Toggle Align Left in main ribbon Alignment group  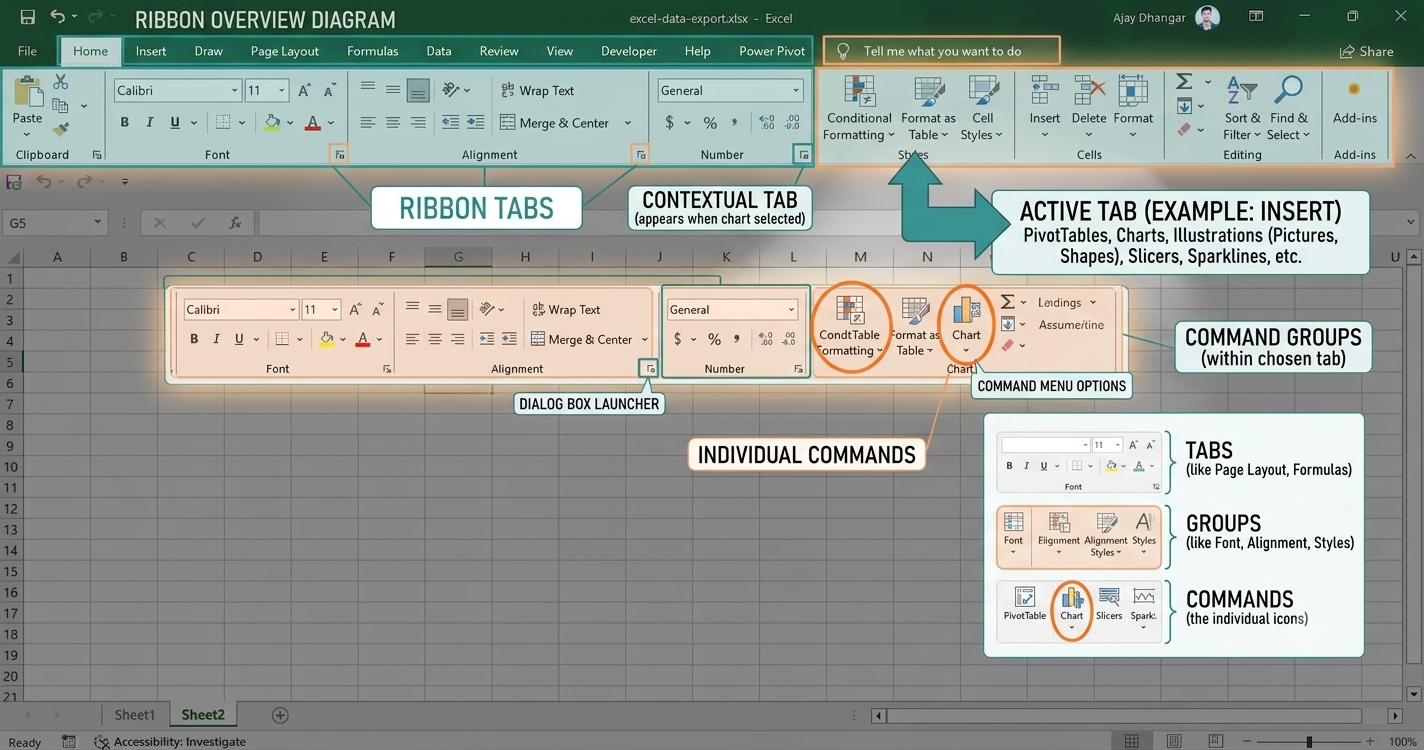[368, 122]
